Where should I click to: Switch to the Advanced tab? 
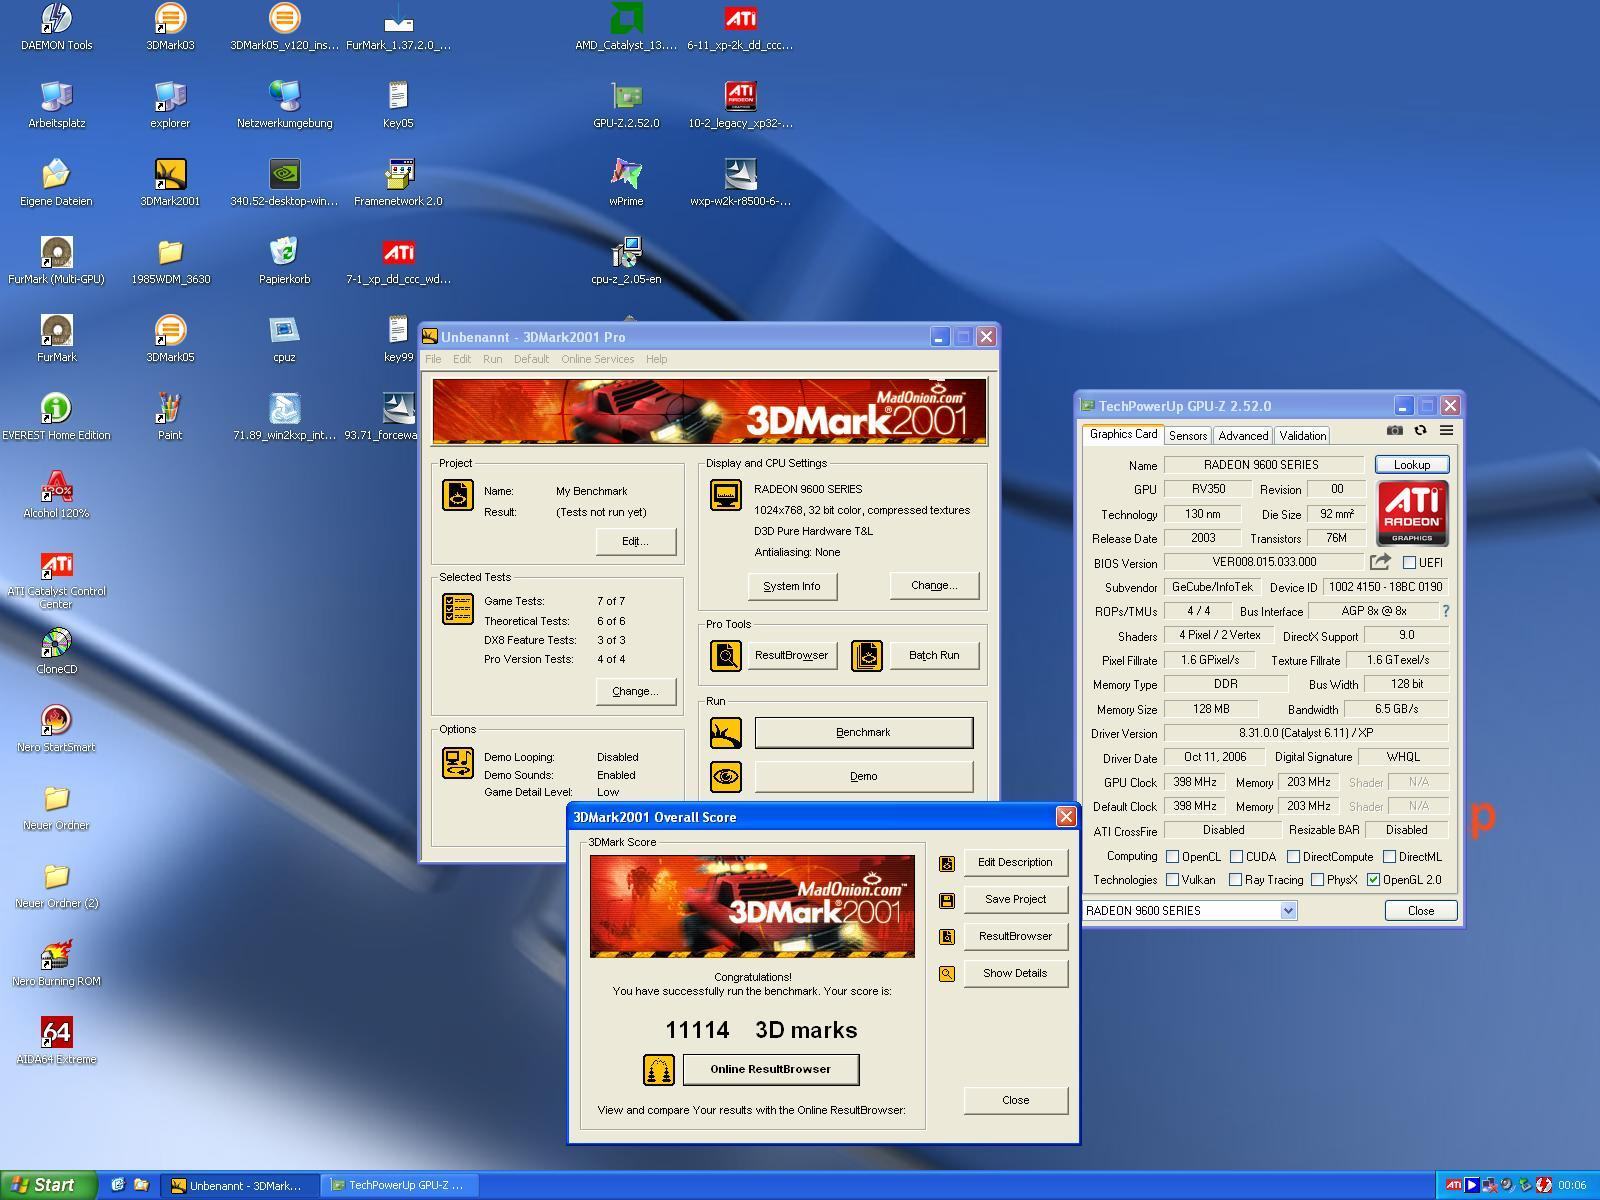tap(1243, 436)
